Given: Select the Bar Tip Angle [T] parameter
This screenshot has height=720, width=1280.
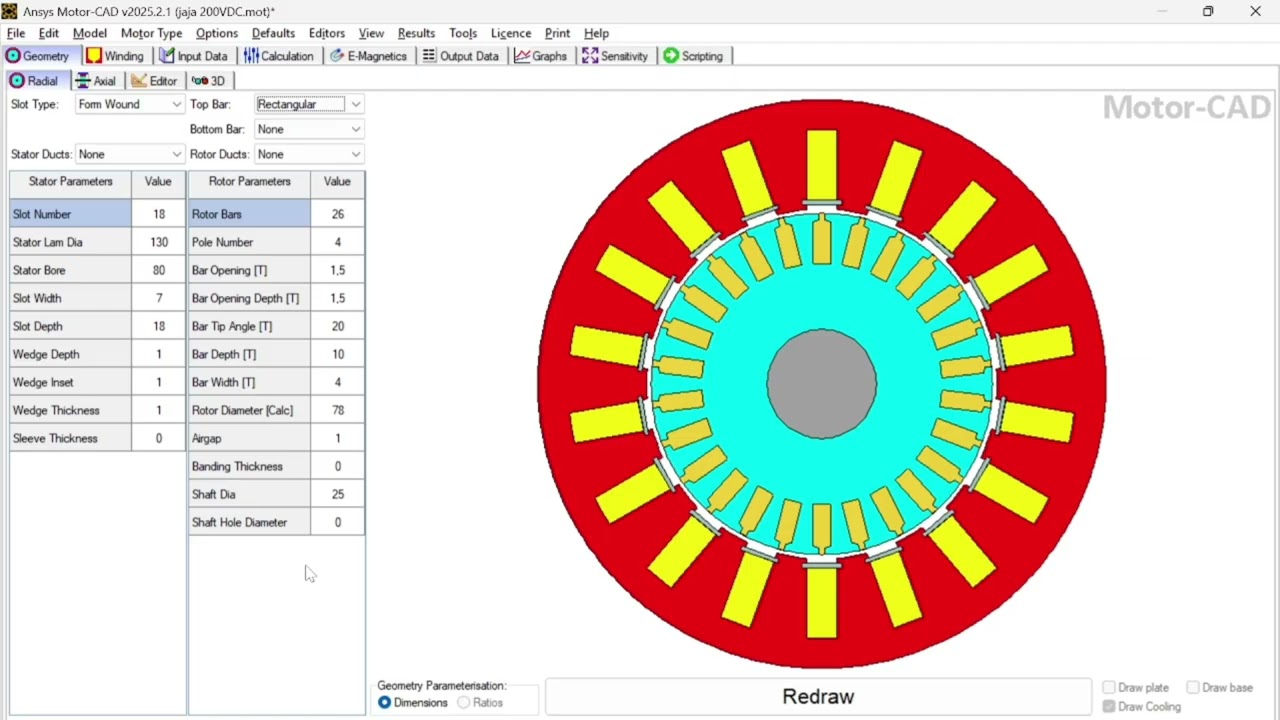Looking at the screenshot, I should (249, 326).
